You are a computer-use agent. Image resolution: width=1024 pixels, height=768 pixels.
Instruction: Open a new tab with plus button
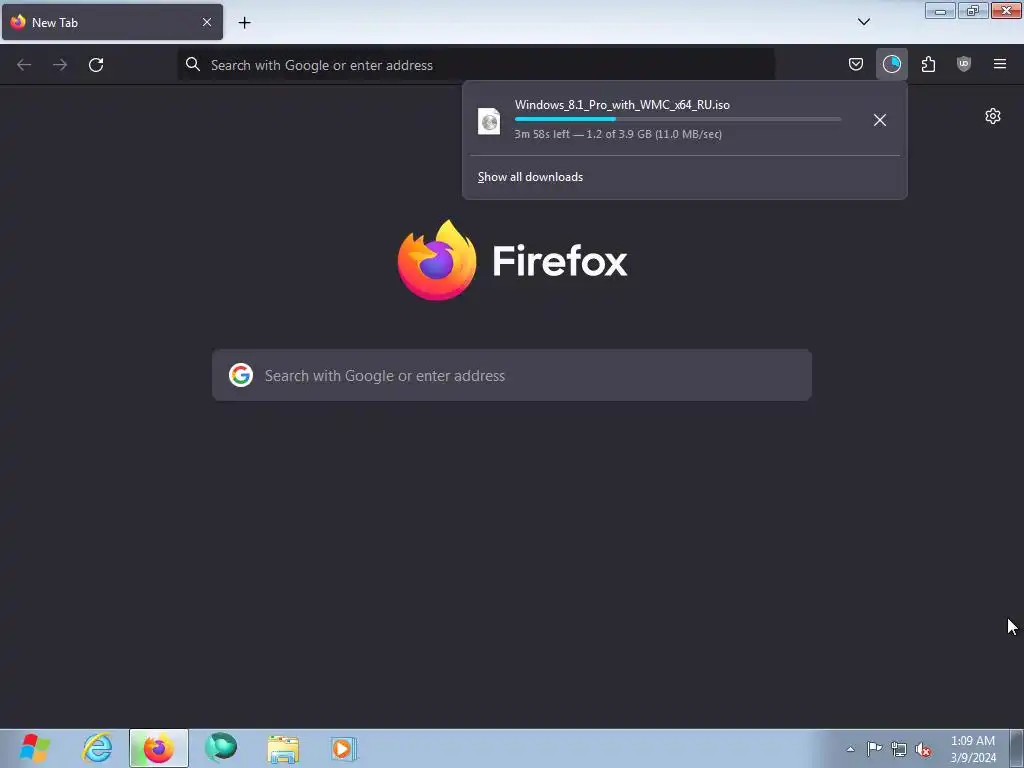tap(244, 23)
